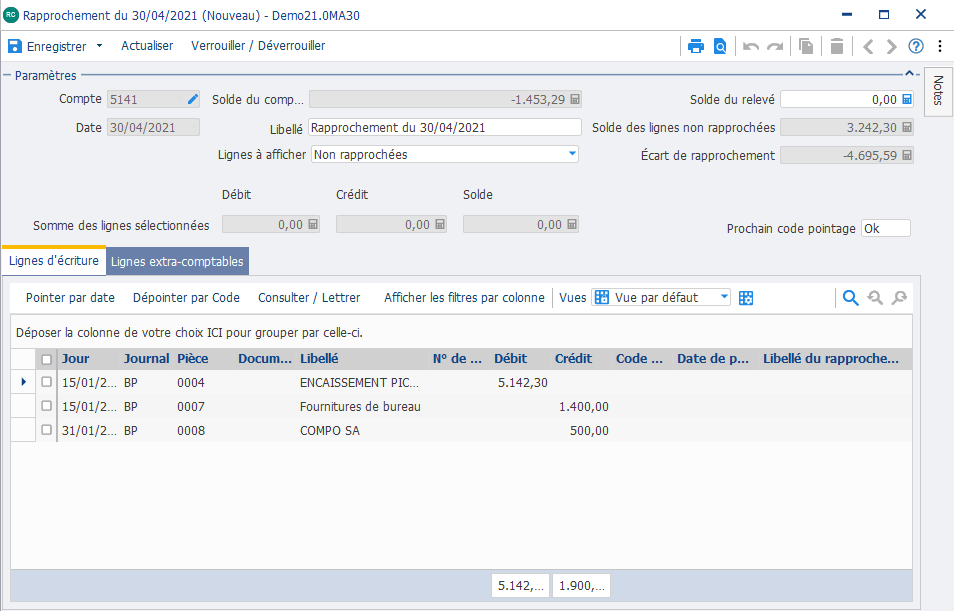
Task: Click the Enregistrer save icon
Action: coord(15,46)
